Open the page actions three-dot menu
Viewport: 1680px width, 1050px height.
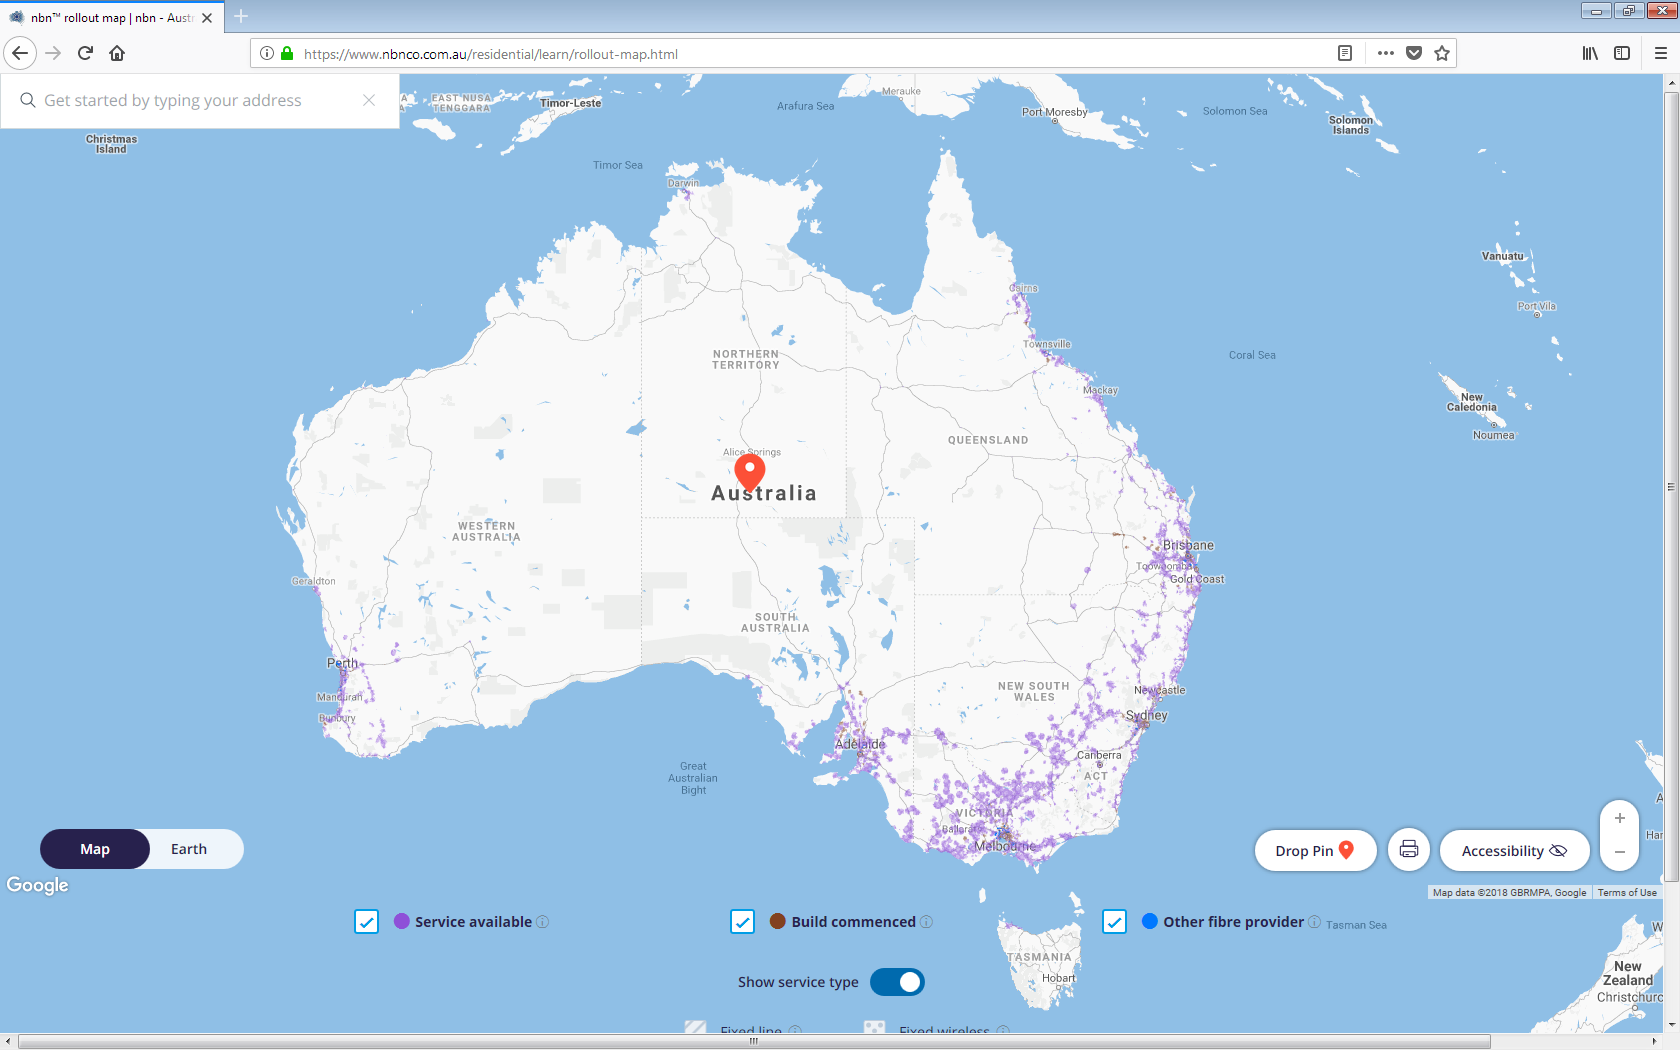pos(1385,54)
